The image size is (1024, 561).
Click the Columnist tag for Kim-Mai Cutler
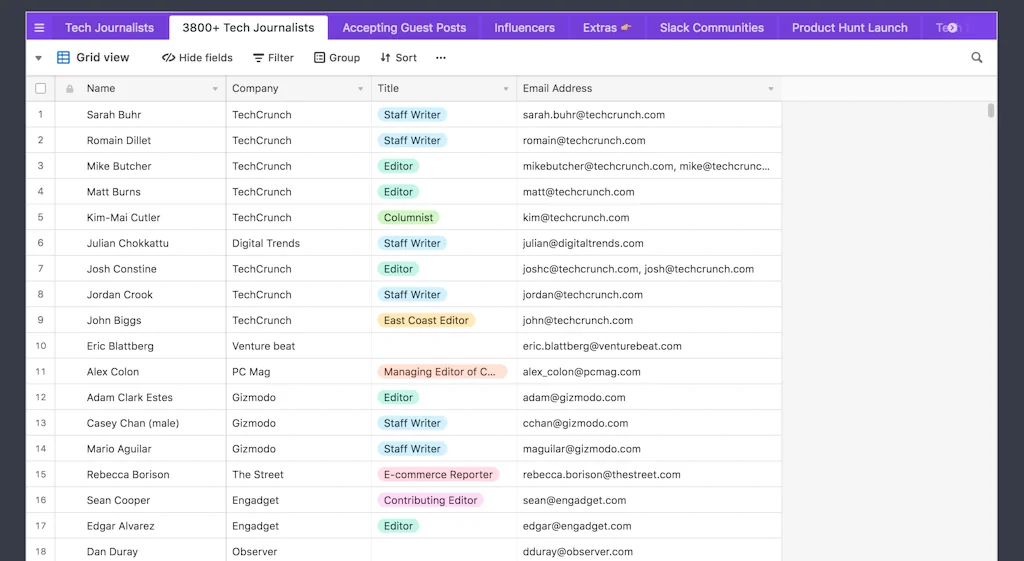(x=408, y=217)
